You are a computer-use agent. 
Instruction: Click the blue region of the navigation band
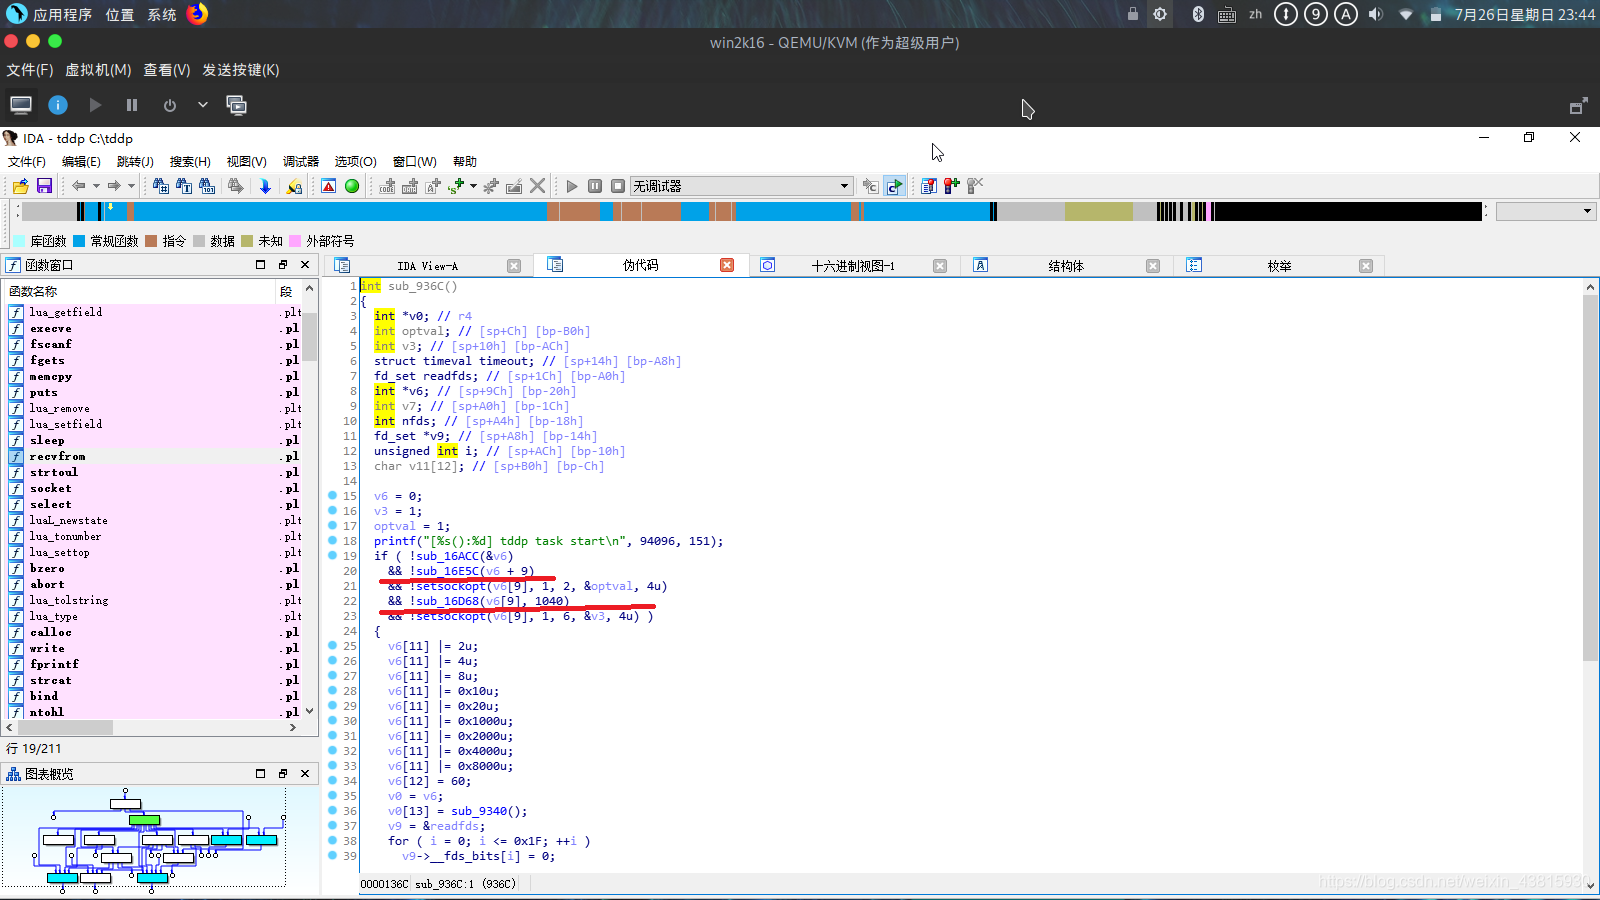click(340, 211)
